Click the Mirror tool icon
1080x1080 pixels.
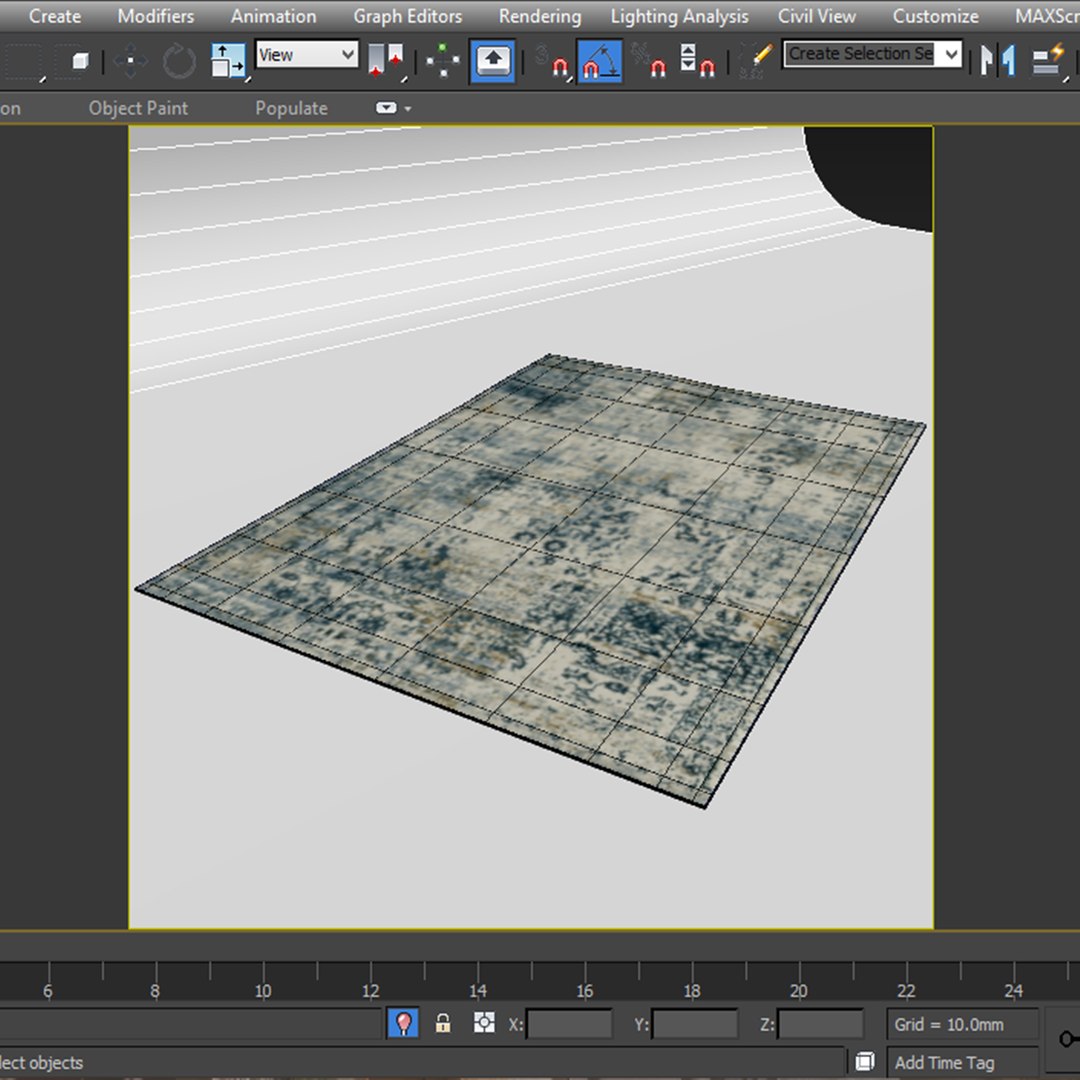pos(999,61)
